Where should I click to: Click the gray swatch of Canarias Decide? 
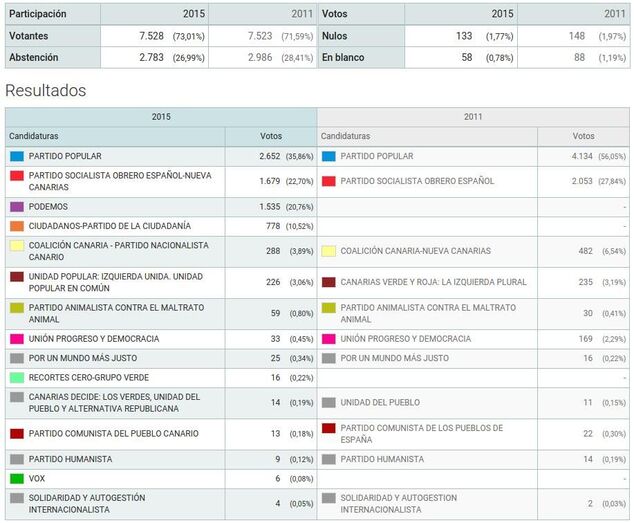17,397
